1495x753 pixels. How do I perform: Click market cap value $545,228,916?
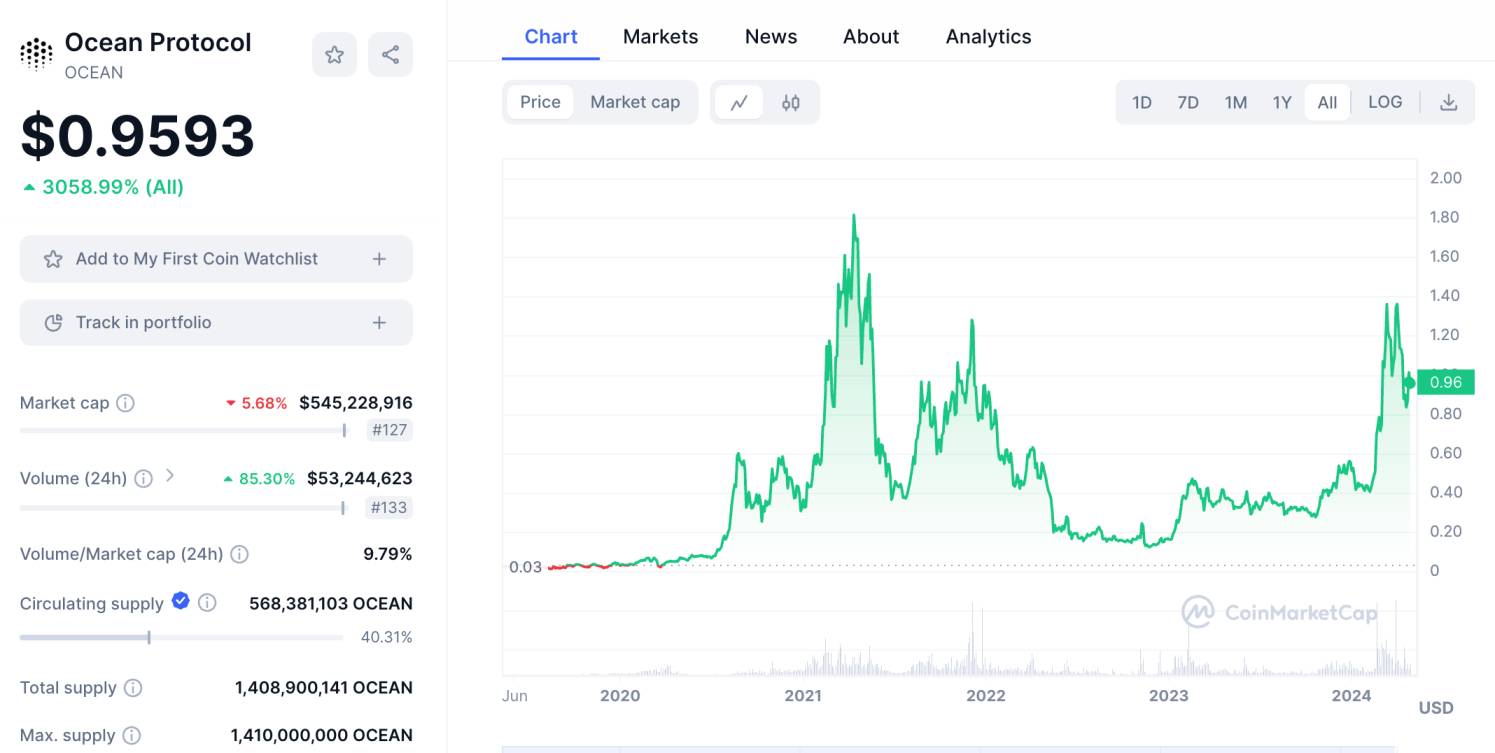pos(356,403)
